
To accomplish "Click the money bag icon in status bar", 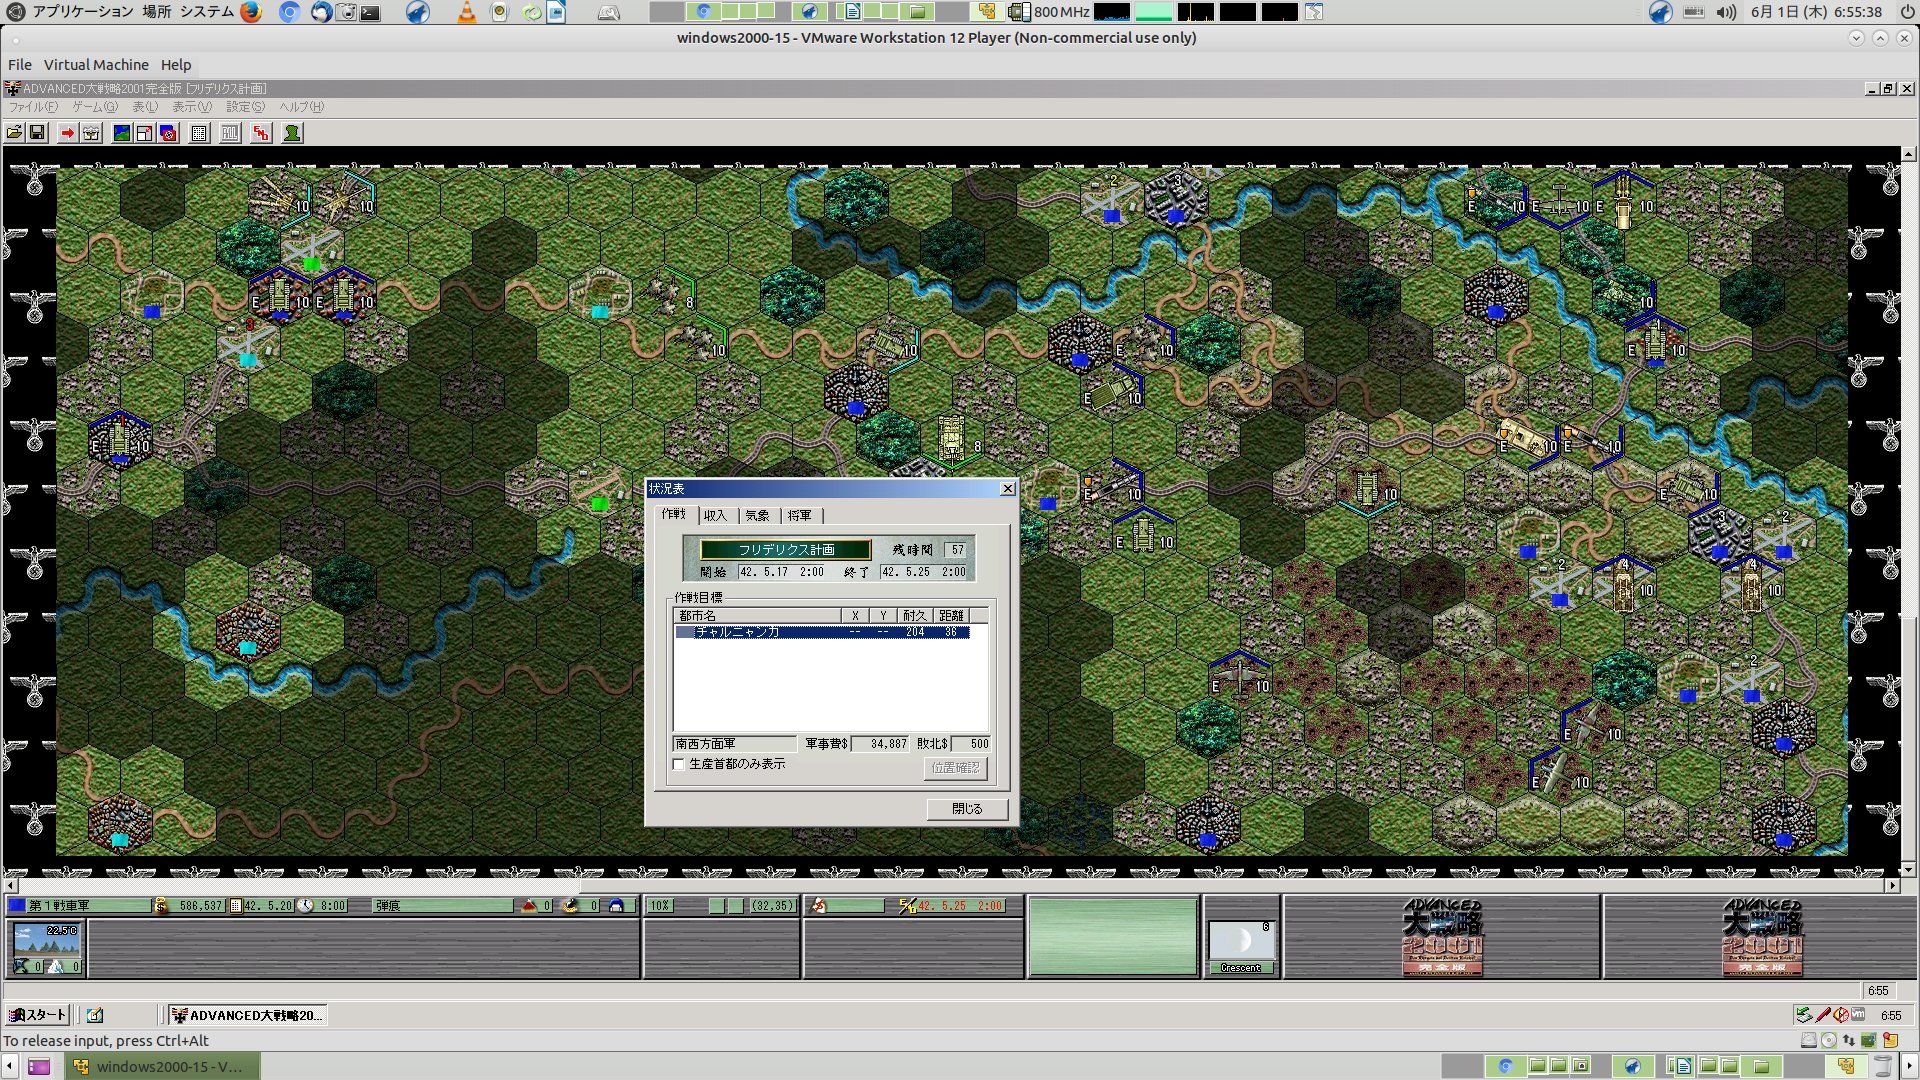I will tap(161, 906).
